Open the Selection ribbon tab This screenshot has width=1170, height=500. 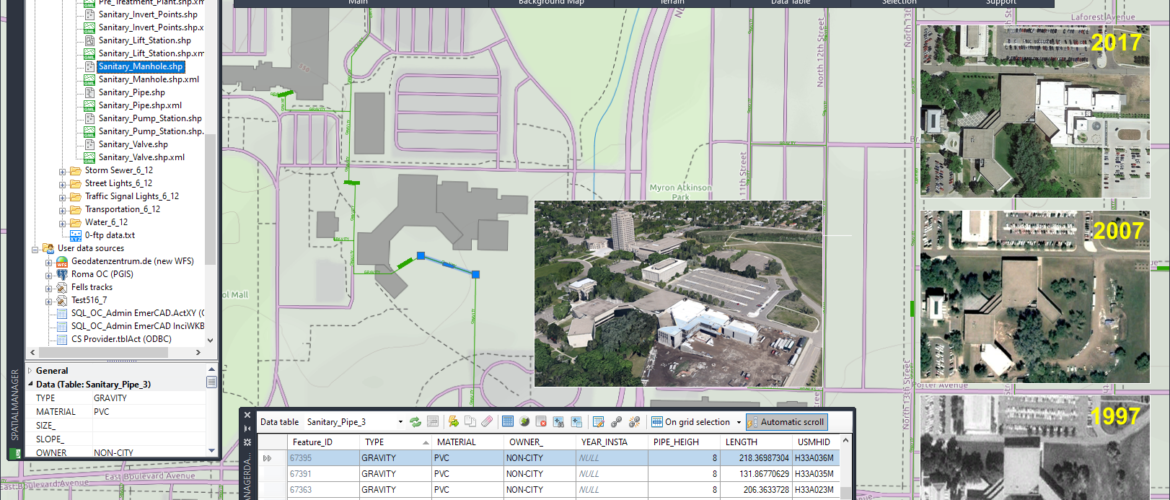[x=898, y=3]
